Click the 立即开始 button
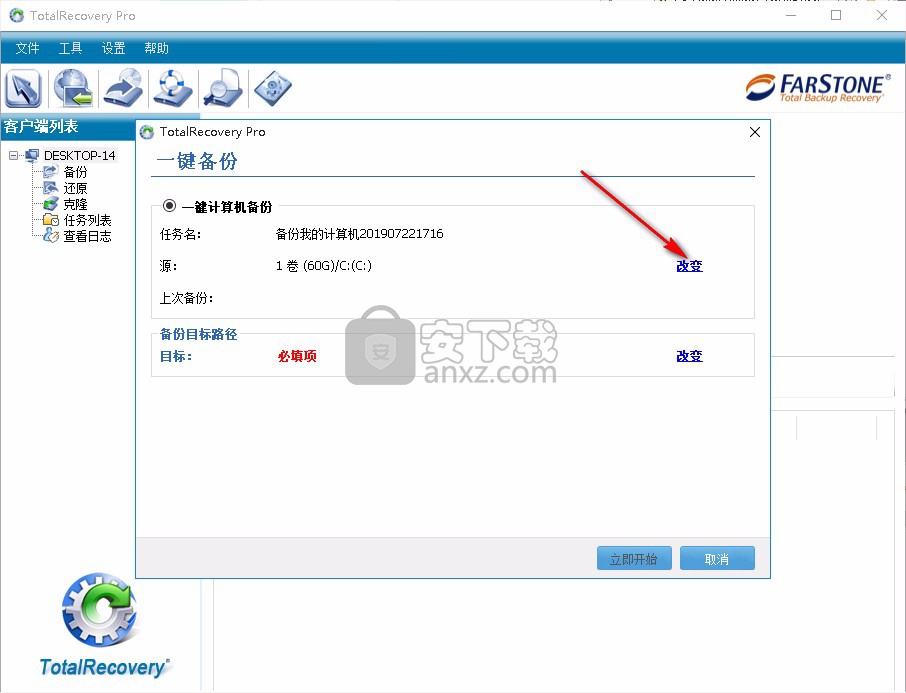 (x=634, y=558)
